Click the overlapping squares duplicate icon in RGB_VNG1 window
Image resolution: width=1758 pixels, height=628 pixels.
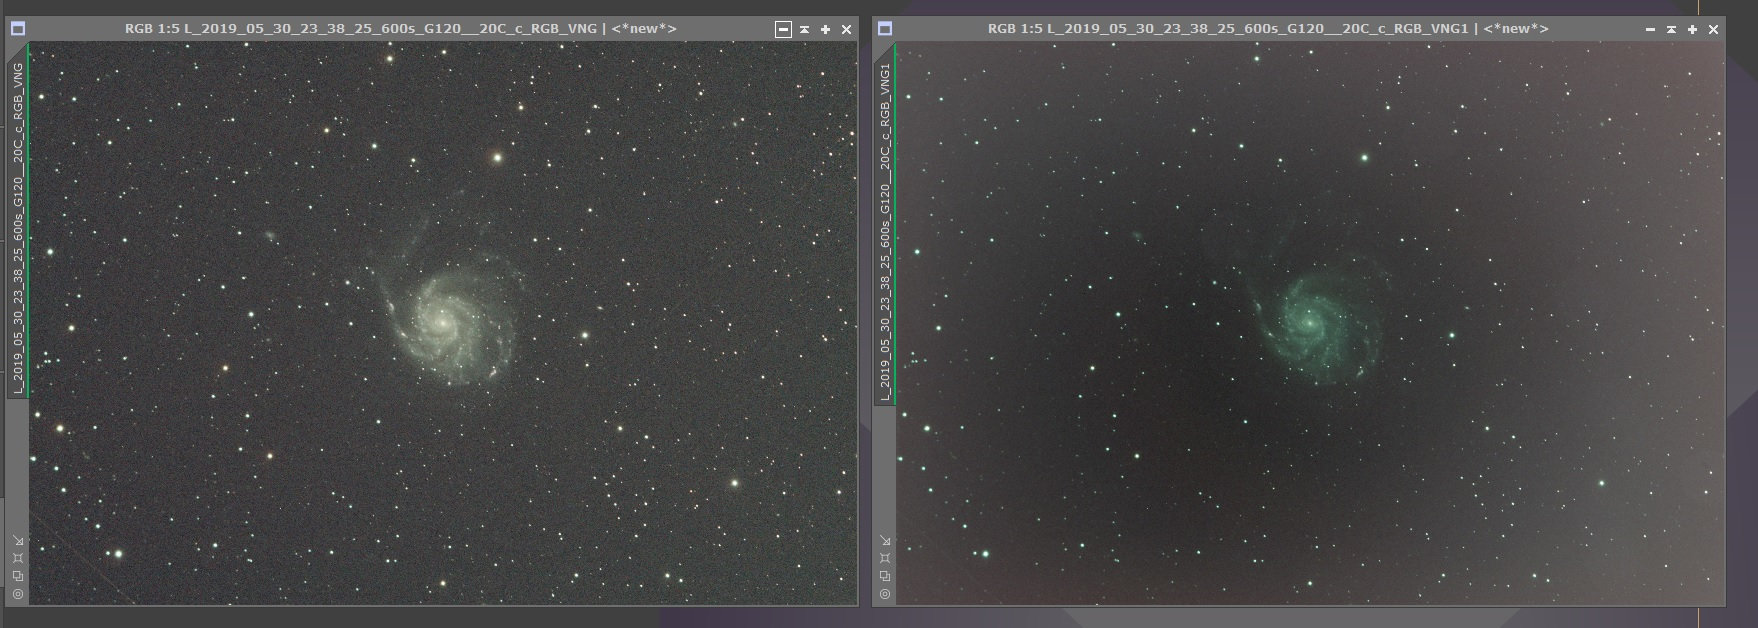[885, 576]
